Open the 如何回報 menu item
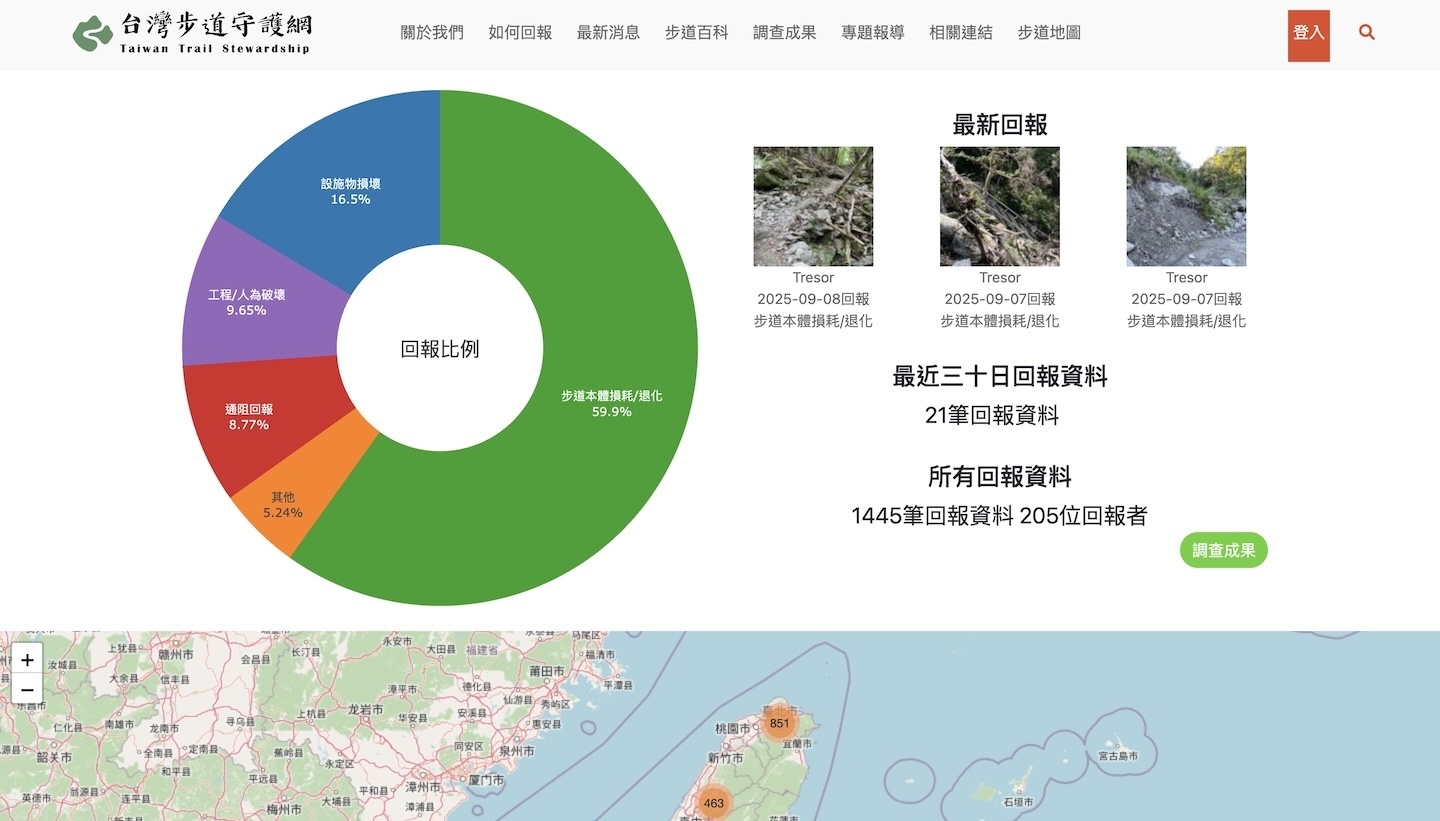1440x821 pixels. [520, 32]
